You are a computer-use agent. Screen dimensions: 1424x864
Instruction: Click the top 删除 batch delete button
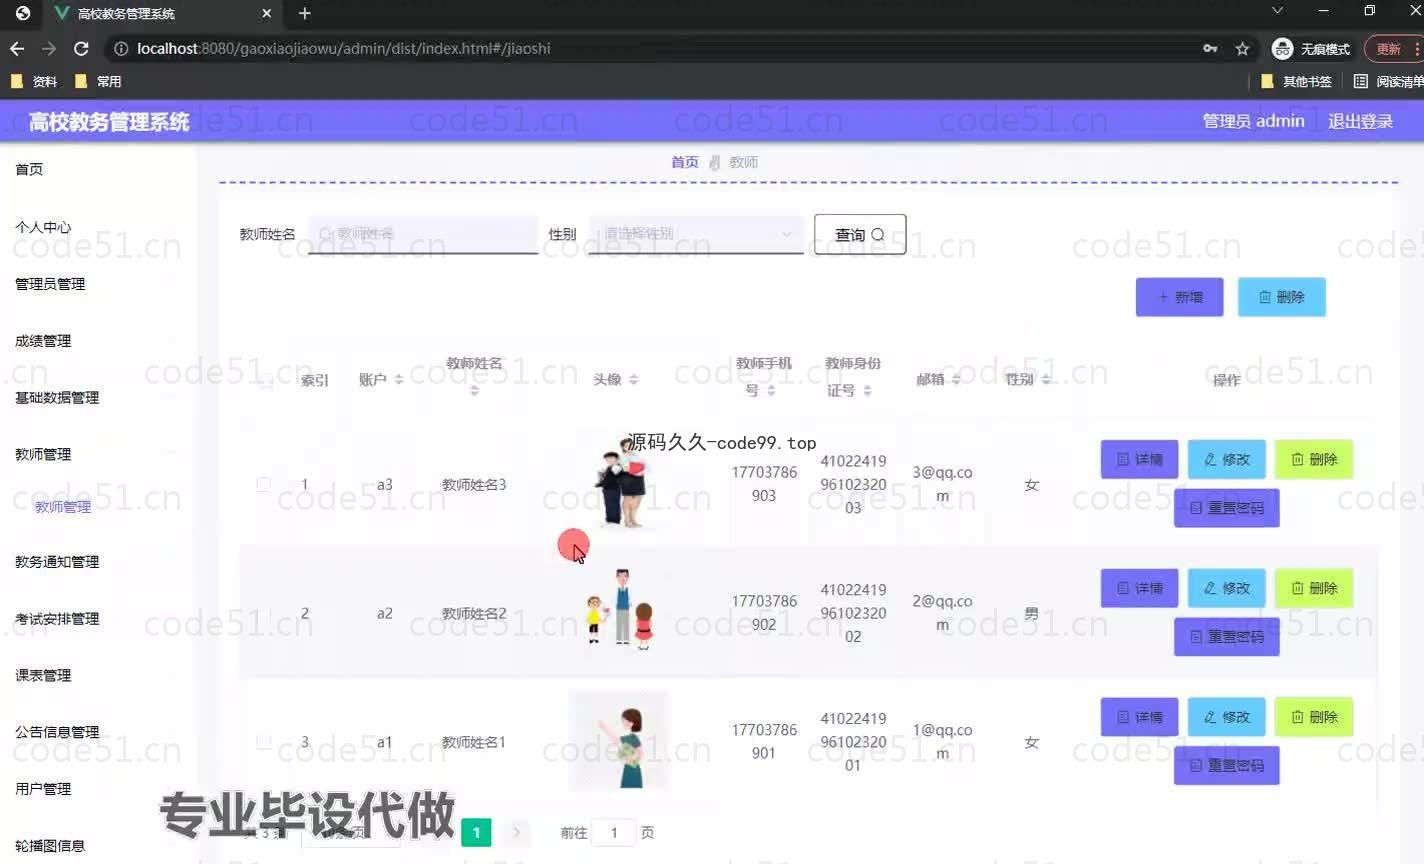(x=1282, y=297)
